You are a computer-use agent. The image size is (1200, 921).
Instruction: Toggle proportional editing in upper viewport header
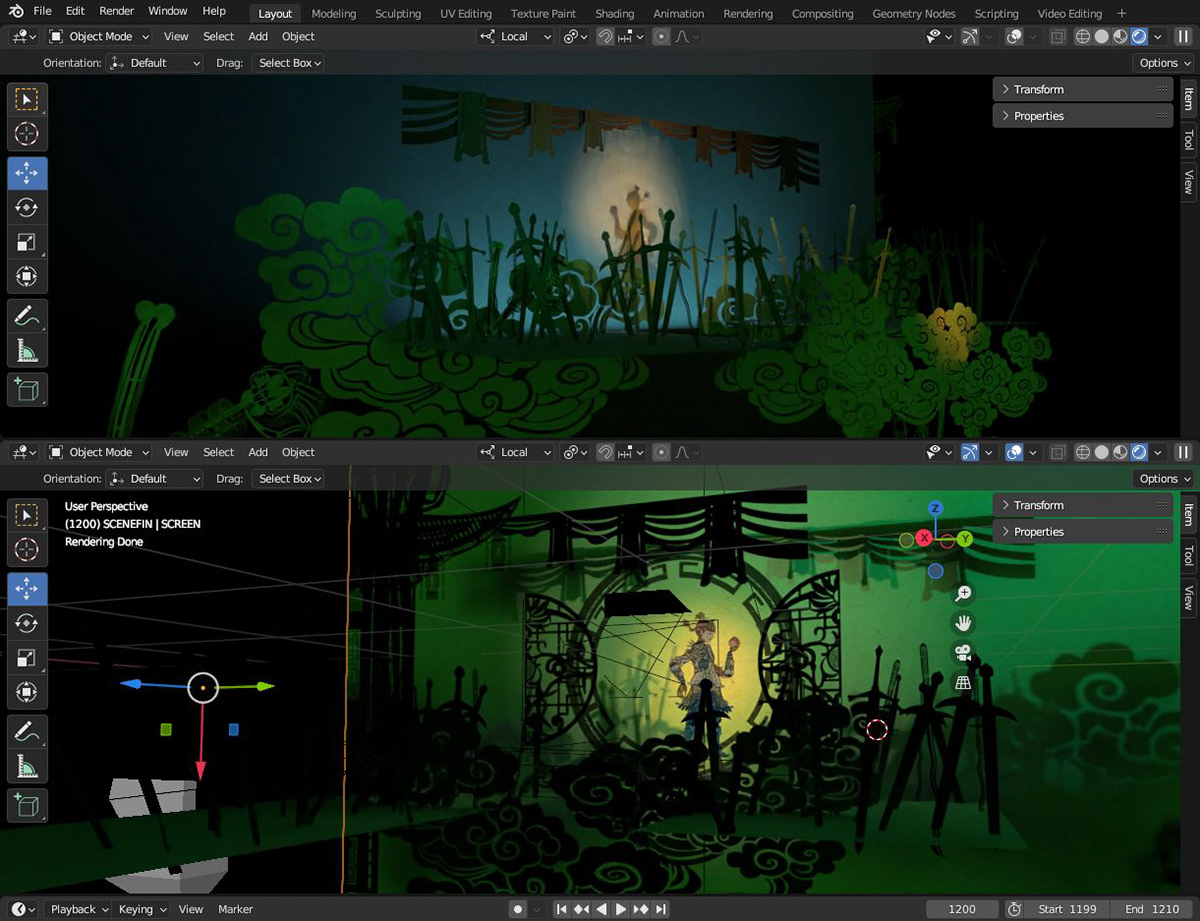[661, 36]
